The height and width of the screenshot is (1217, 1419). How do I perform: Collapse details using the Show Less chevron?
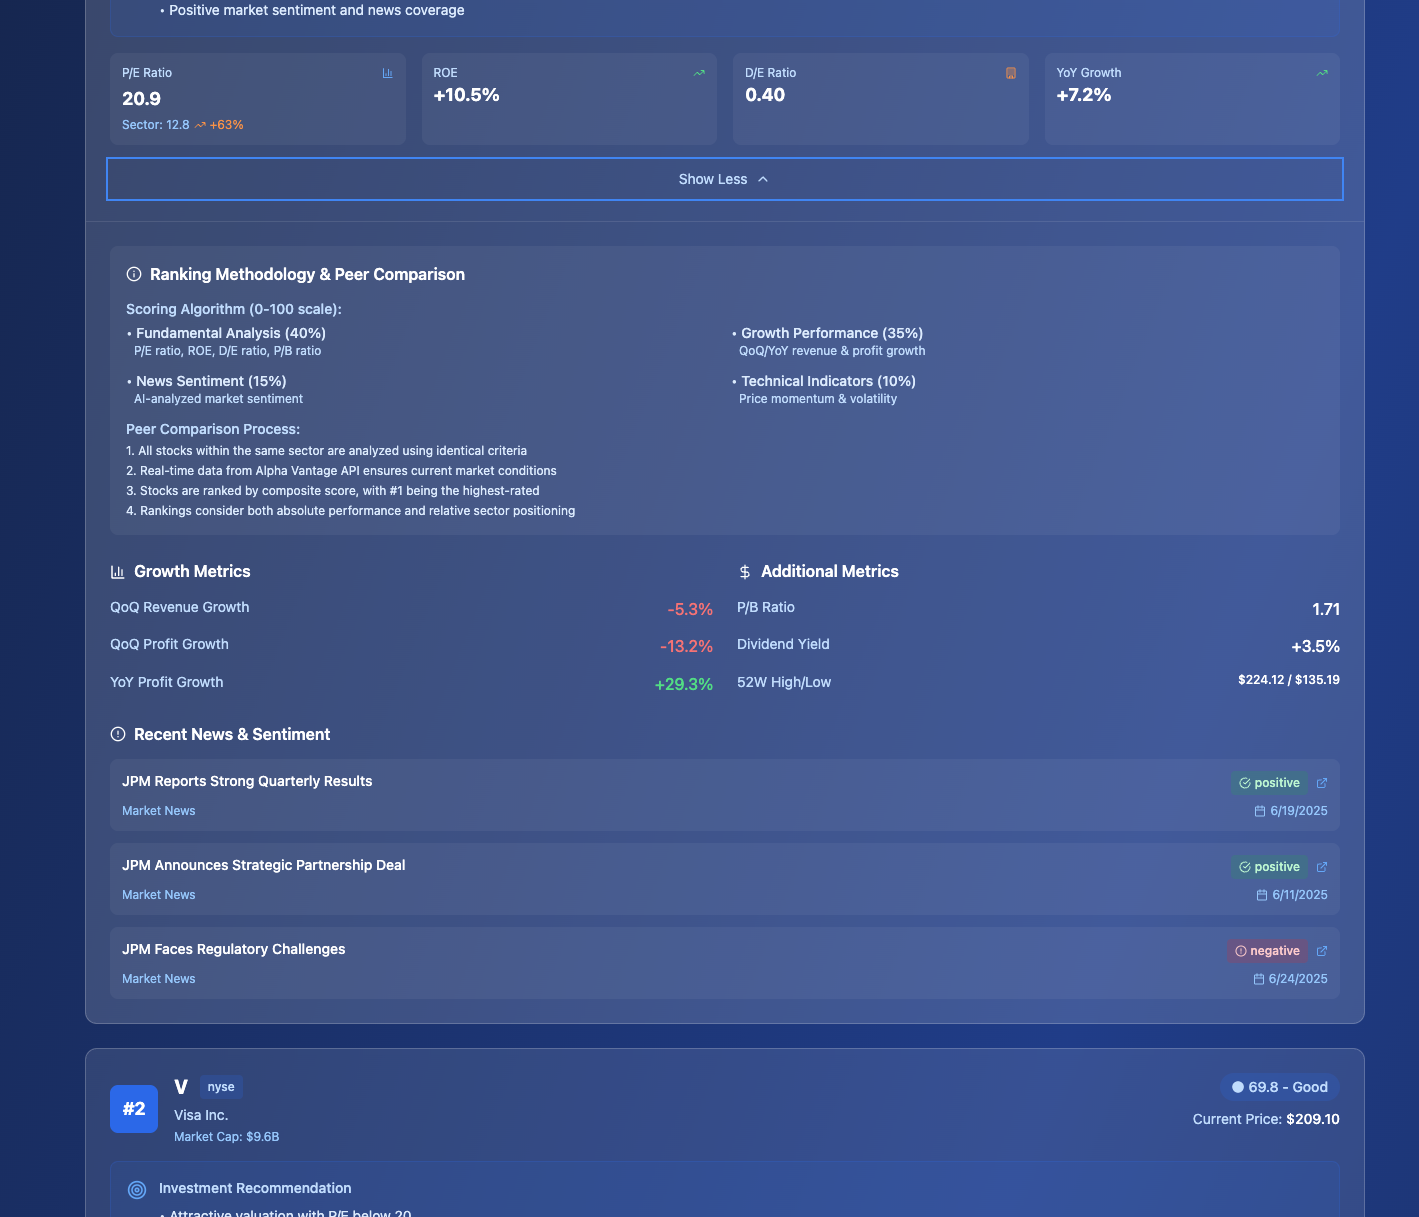763,179
